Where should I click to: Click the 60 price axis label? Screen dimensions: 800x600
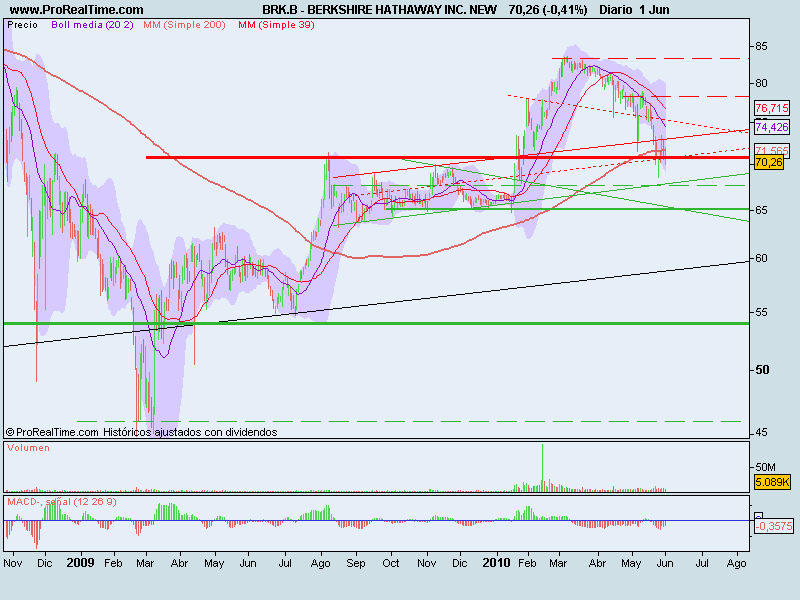(x=761, y=258)
